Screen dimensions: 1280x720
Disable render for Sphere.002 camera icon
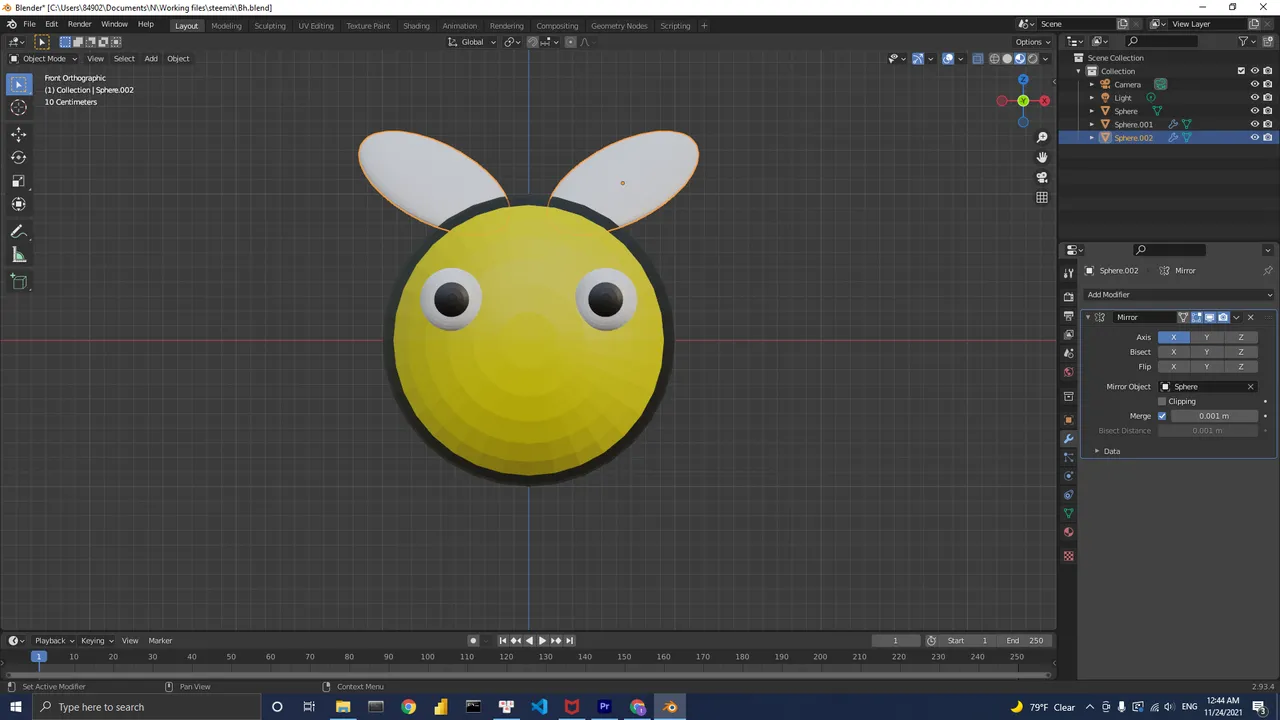[x=1268, y=137]
